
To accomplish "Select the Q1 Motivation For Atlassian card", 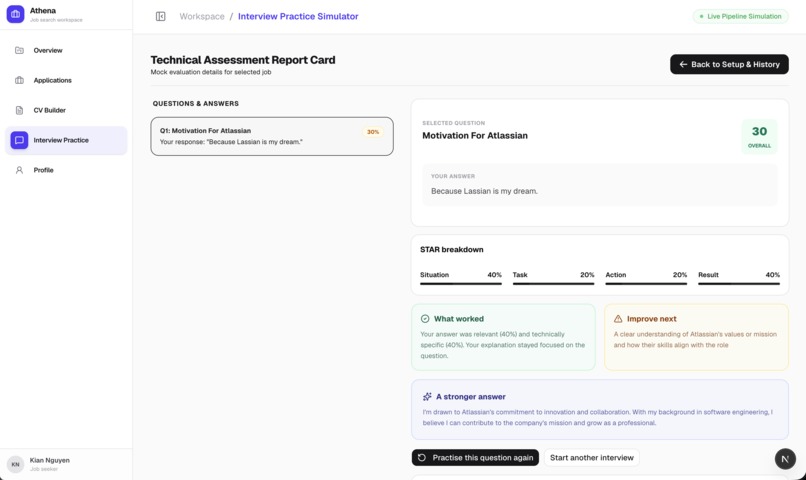I will 272,136.
